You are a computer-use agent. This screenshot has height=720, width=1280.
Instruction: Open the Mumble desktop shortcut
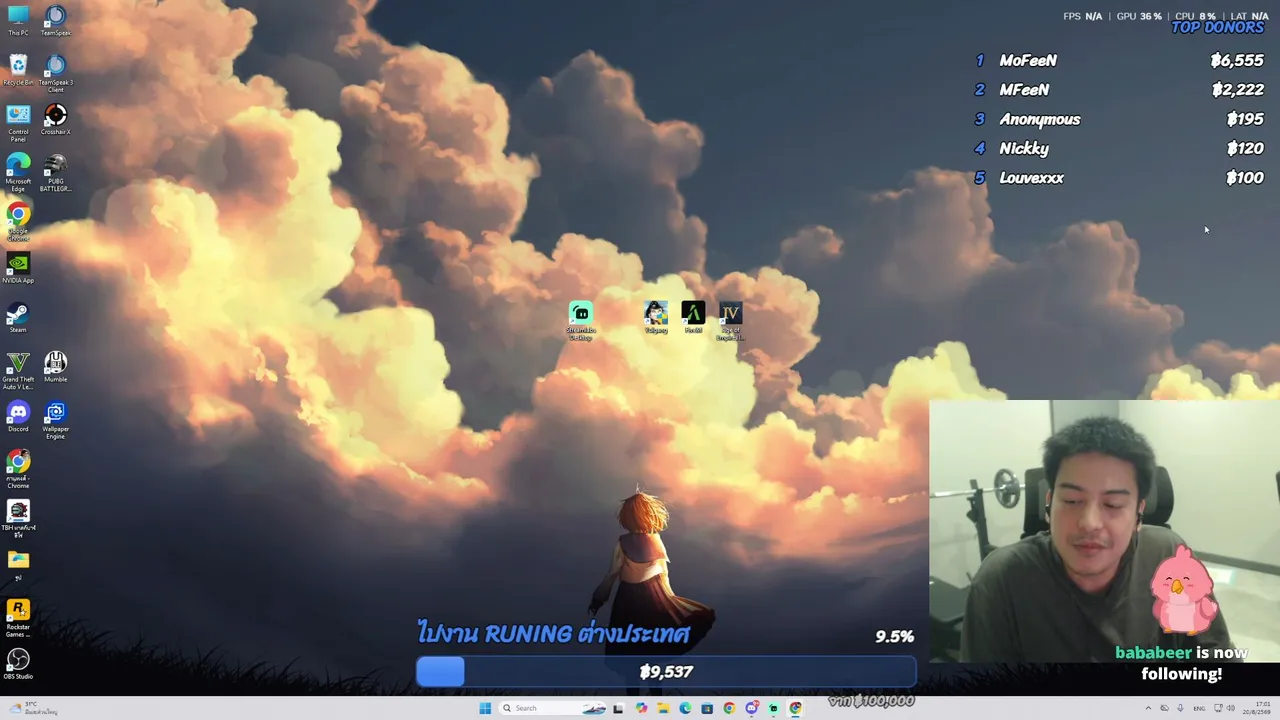[56, 366]
